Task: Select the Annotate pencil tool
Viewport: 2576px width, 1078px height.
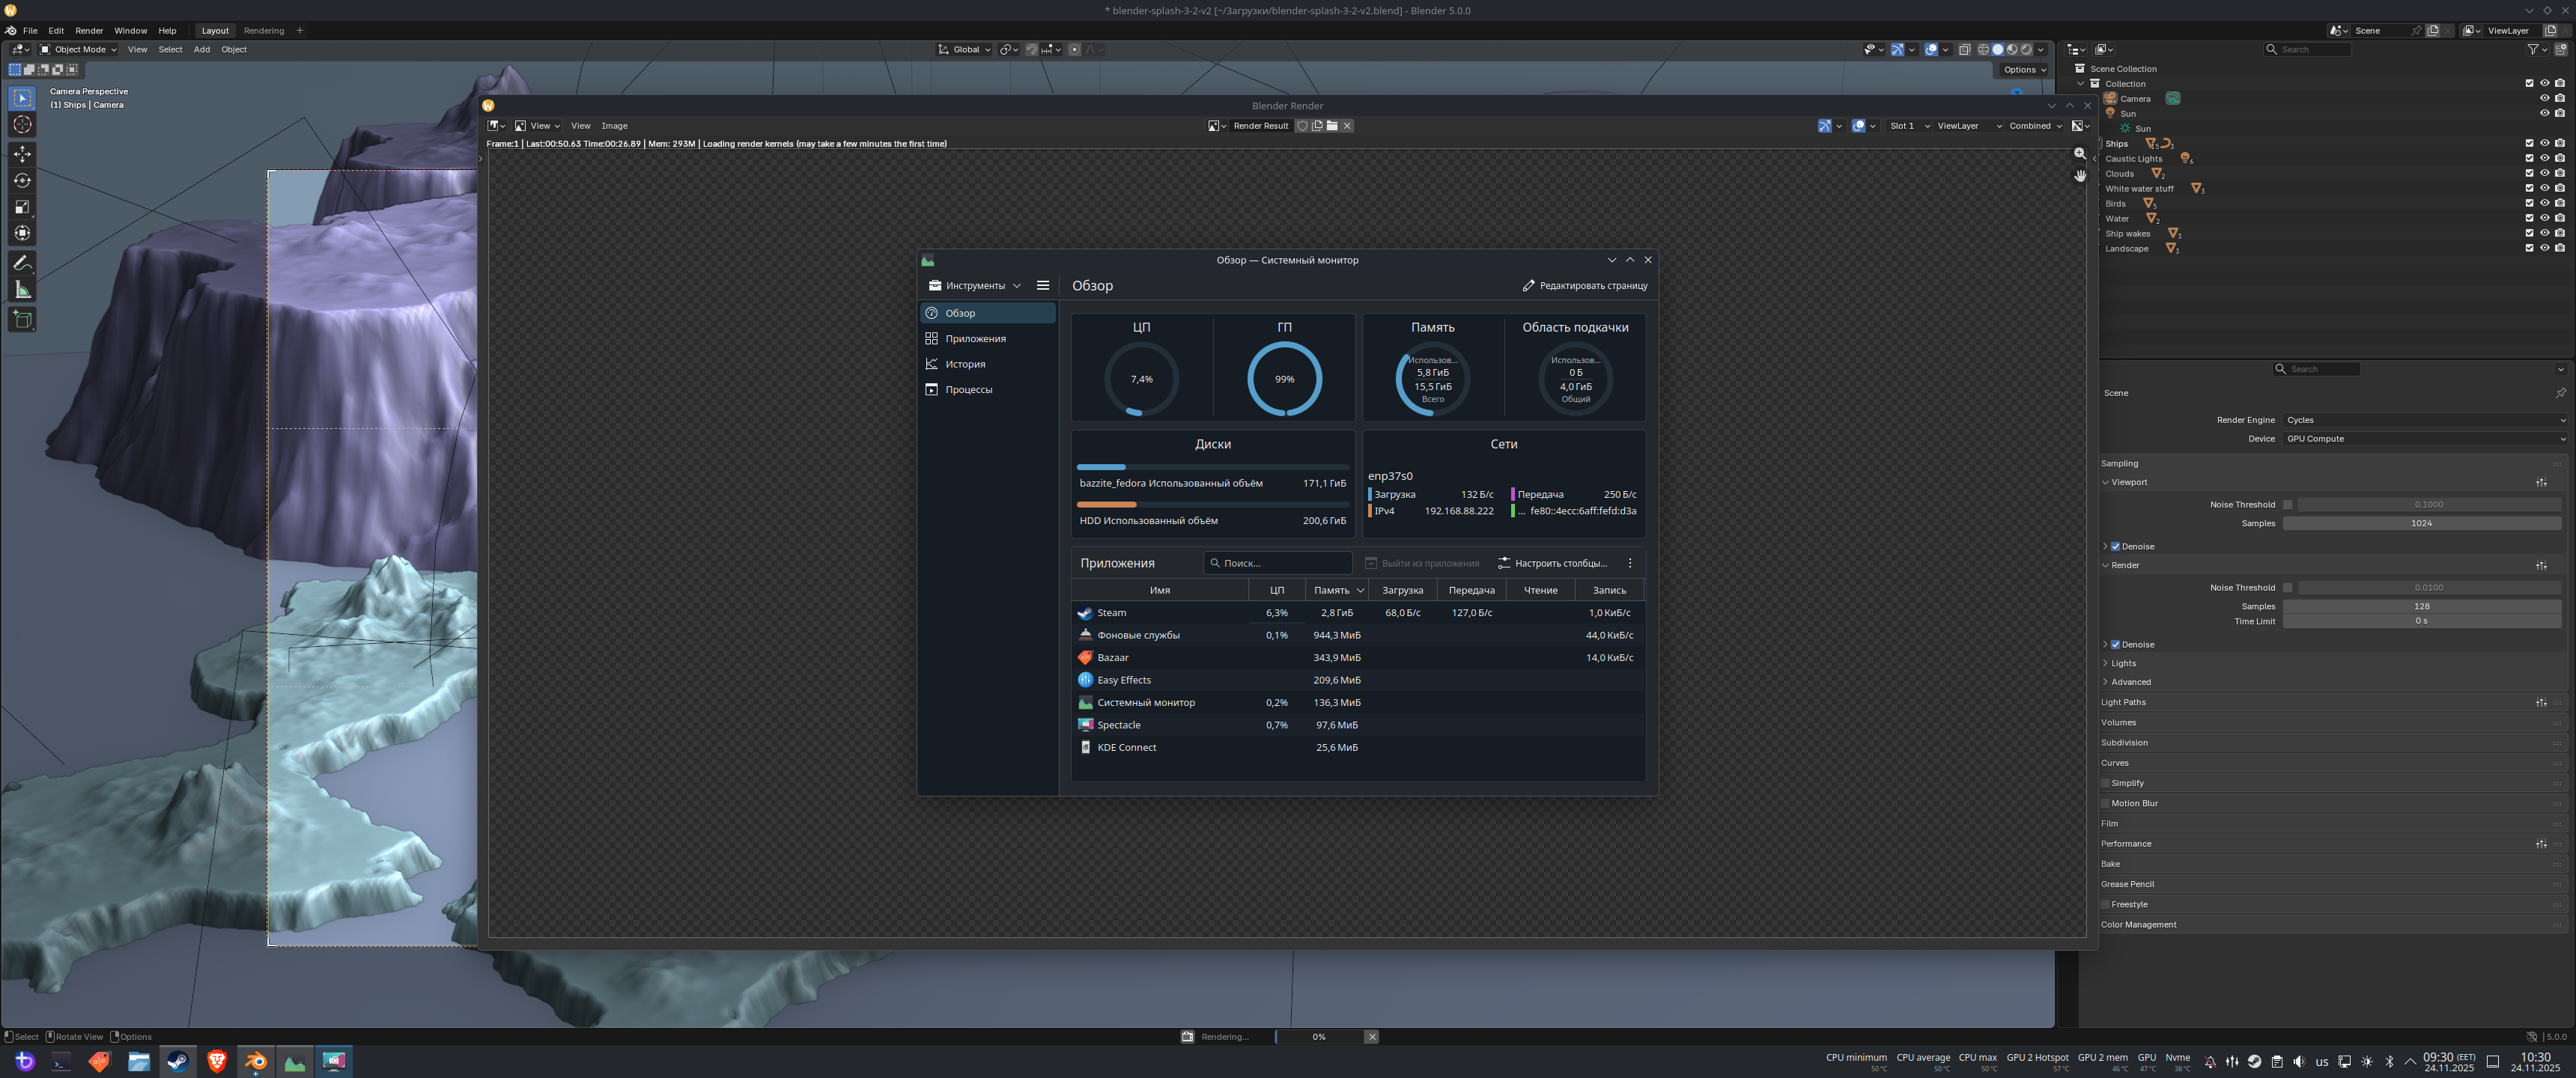Action: (x=22, y=263)
